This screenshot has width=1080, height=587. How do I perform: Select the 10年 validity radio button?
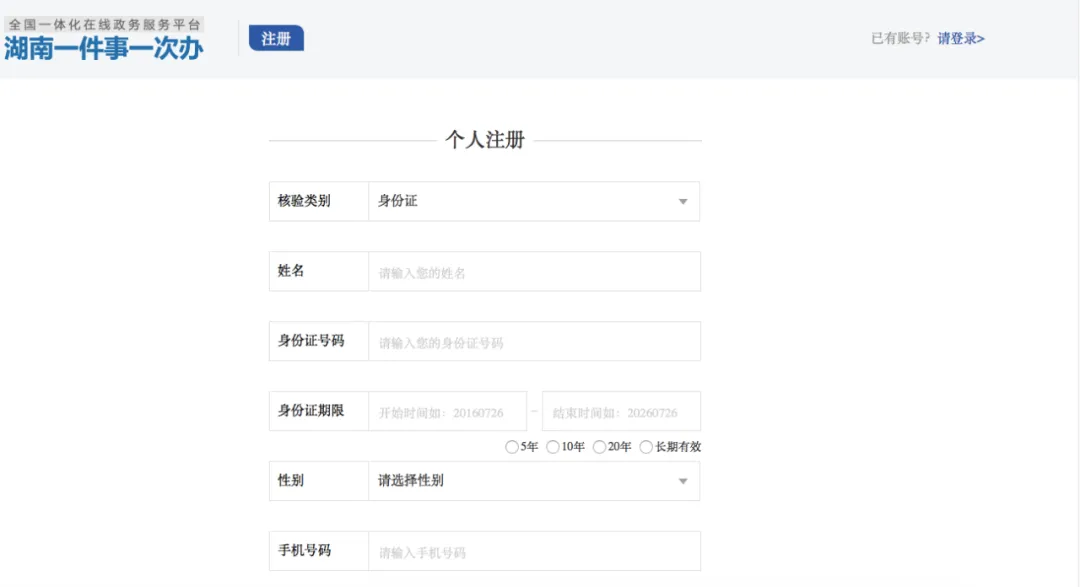[552, 447]
